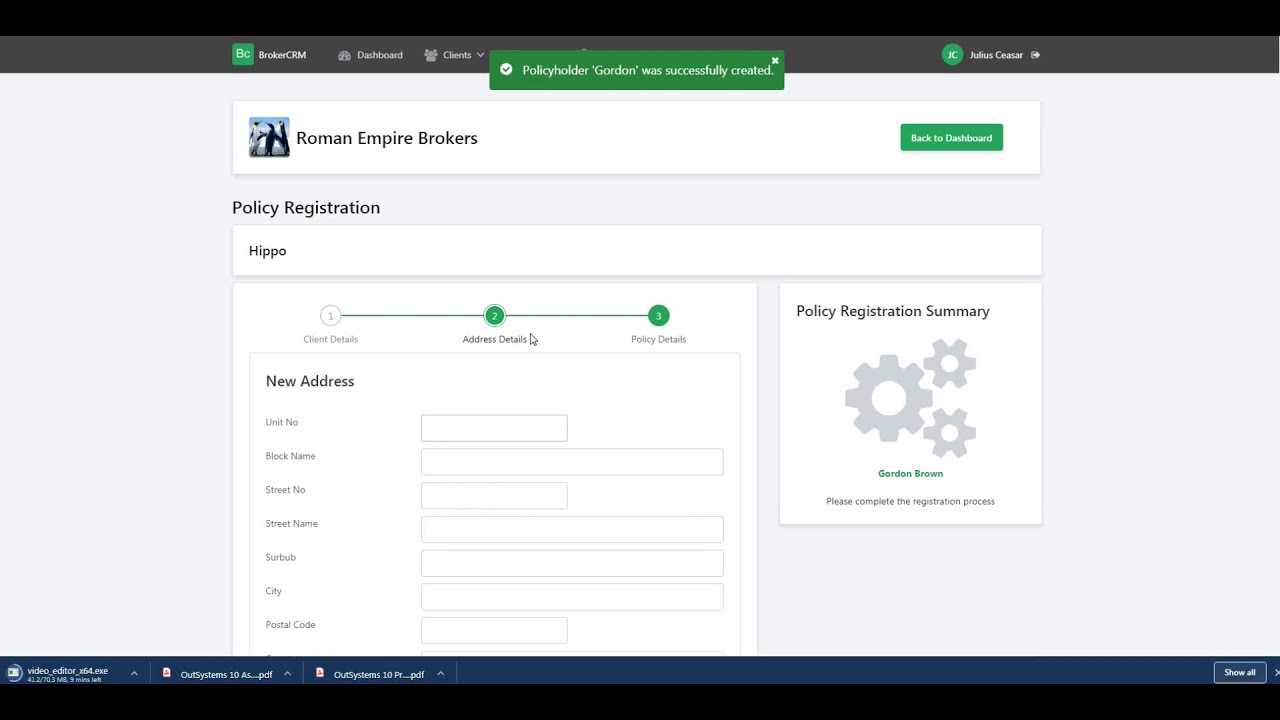The height and width of the screenshot is (720, 1280).
Task: Open Julius Ceasar user profile name
Action: [x=996, y=55]
